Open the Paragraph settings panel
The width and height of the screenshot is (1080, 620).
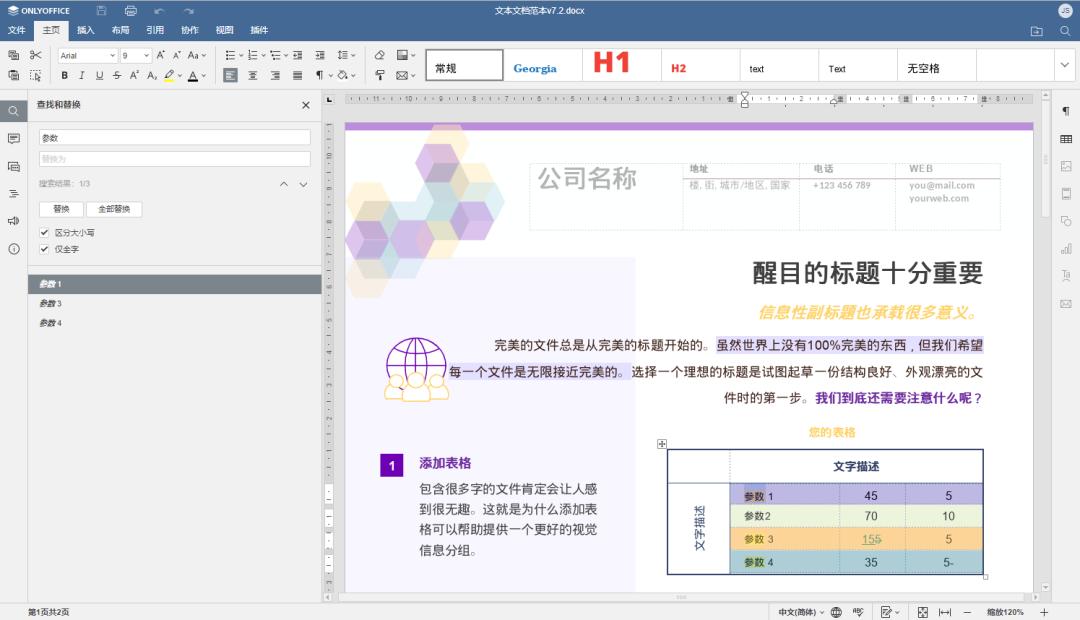[x=1066, y=112]
